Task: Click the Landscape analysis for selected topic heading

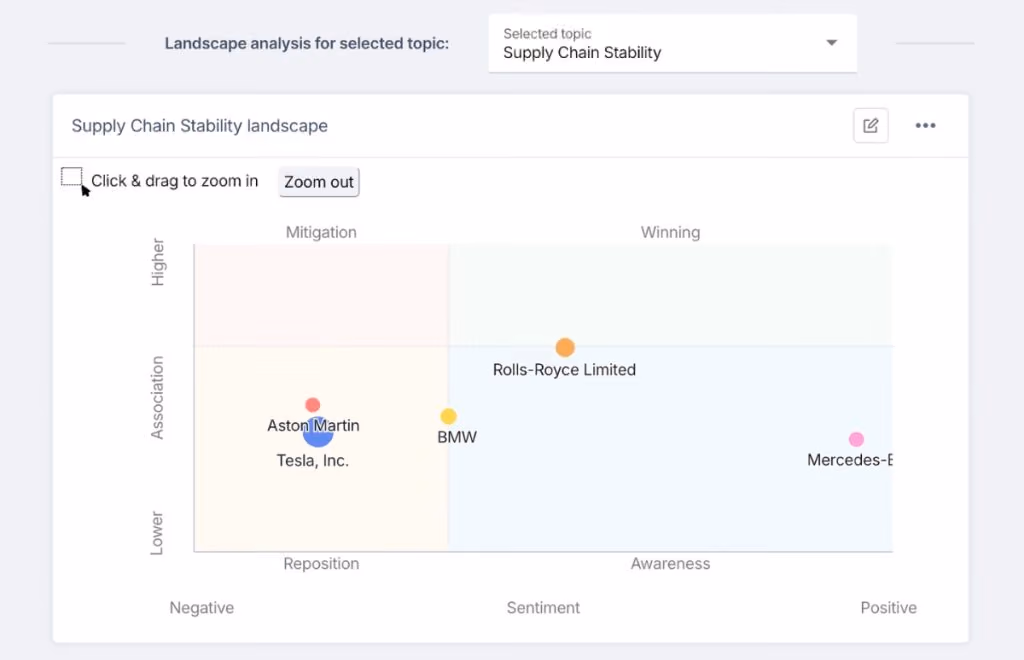Action: [x=307, y=44]
